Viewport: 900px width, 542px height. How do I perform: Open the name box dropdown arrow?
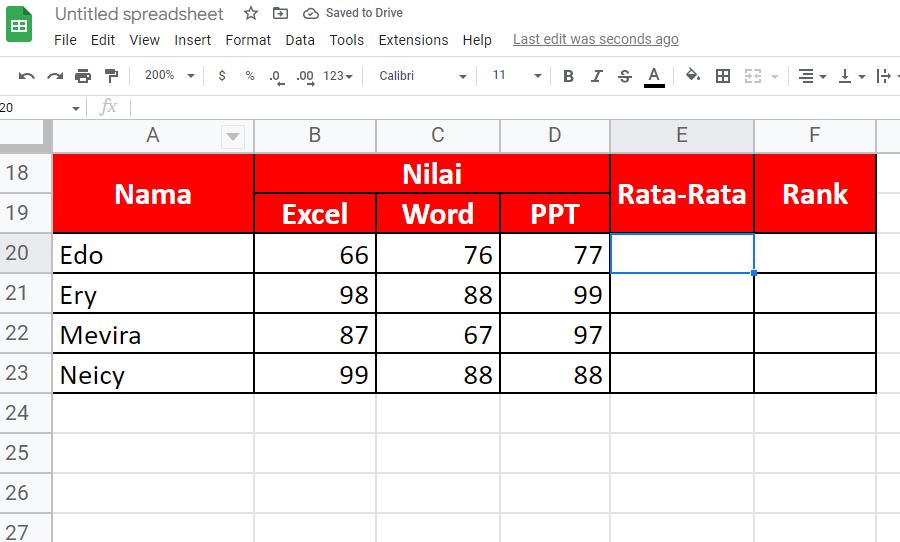76,109
